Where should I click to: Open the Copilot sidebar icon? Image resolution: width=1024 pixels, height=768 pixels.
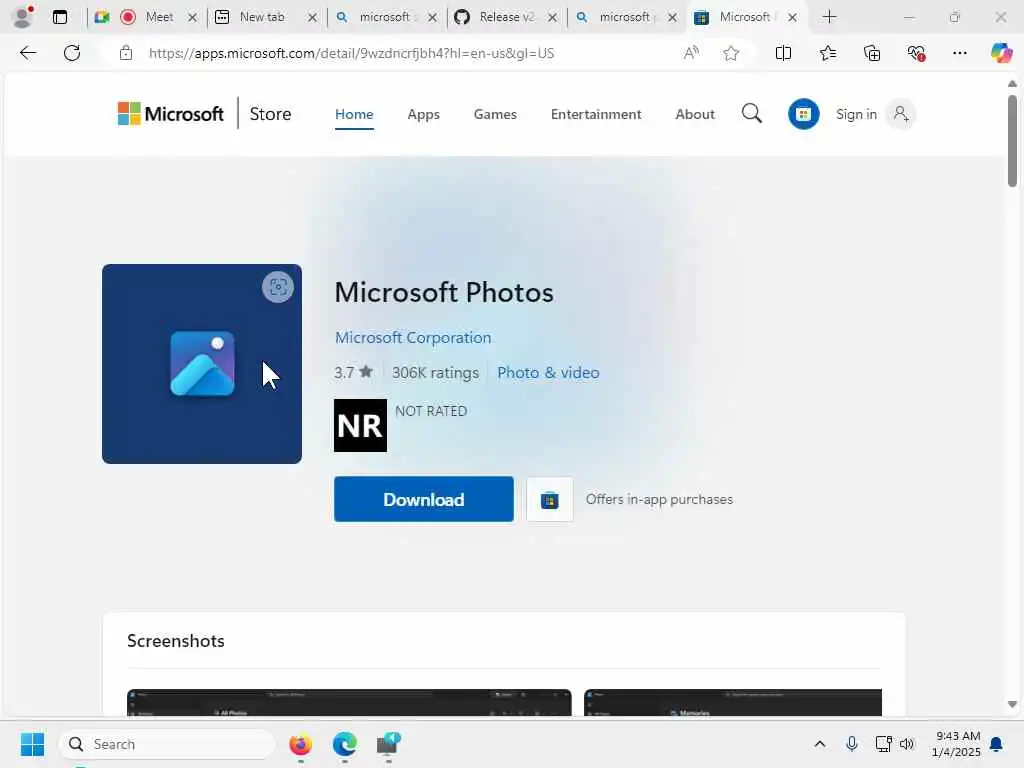click(1001, 53)
